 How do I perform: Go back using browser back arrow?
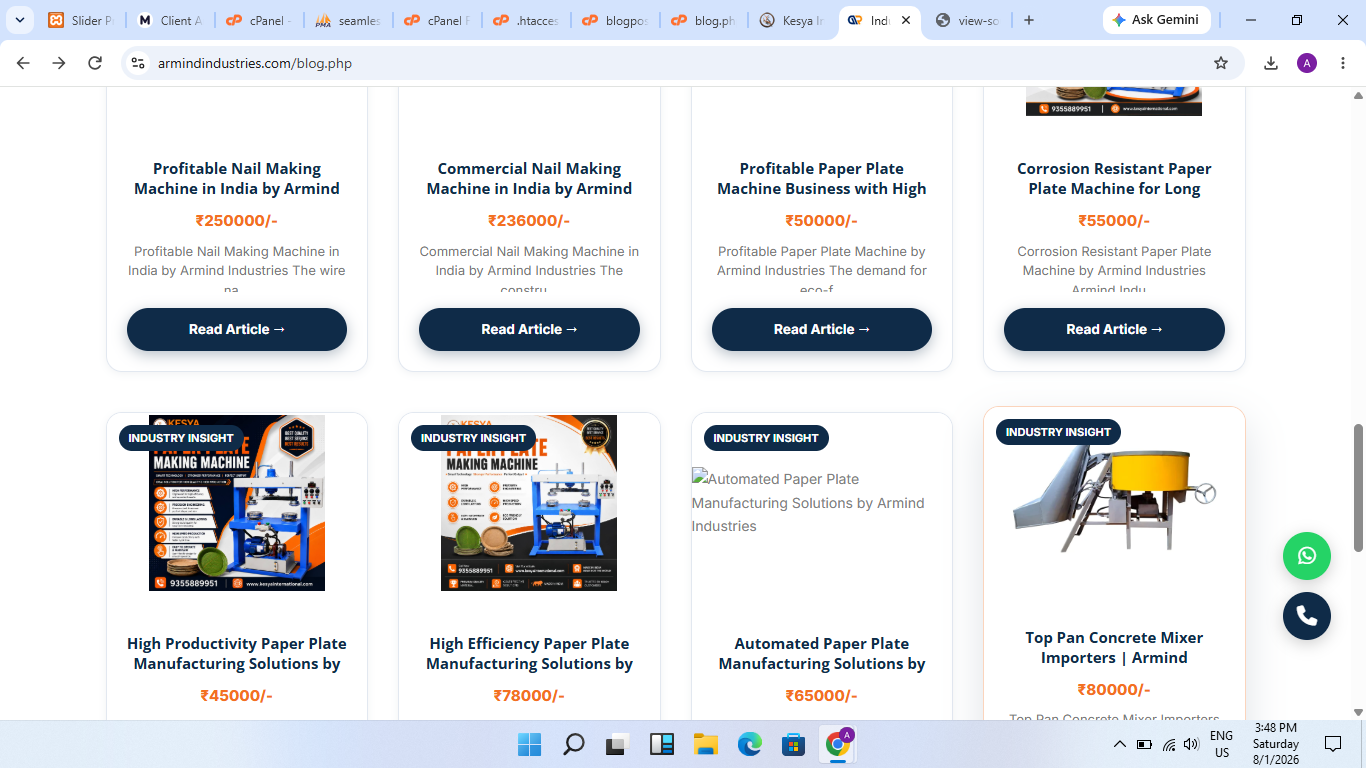(23, 63)
